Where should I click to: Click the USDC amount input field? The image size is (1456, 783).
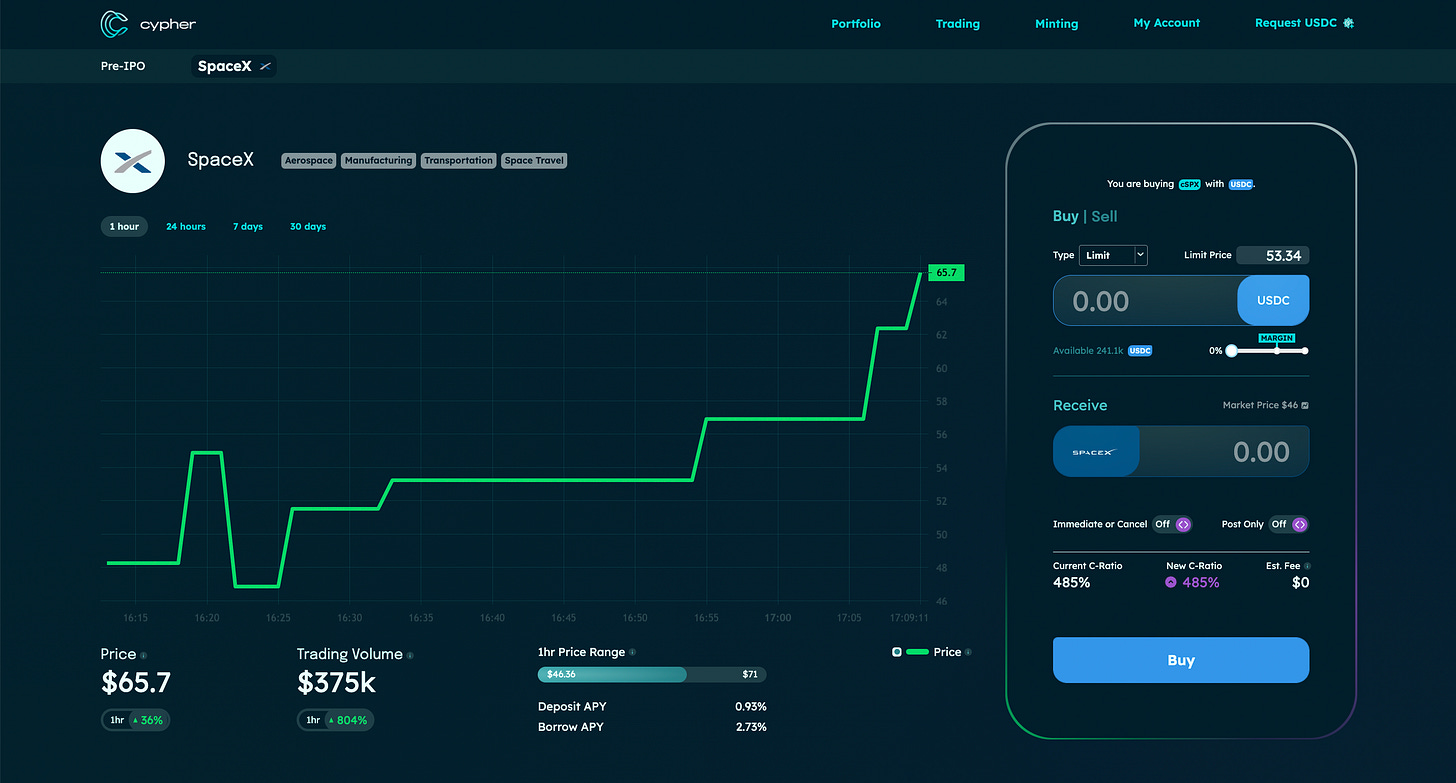(x=1146, y=301)
